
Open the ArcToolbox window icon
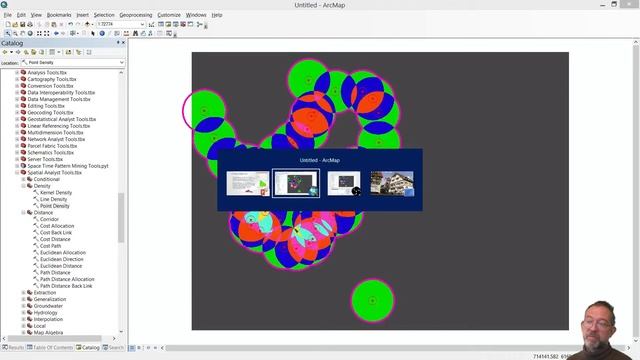[183, 24]
